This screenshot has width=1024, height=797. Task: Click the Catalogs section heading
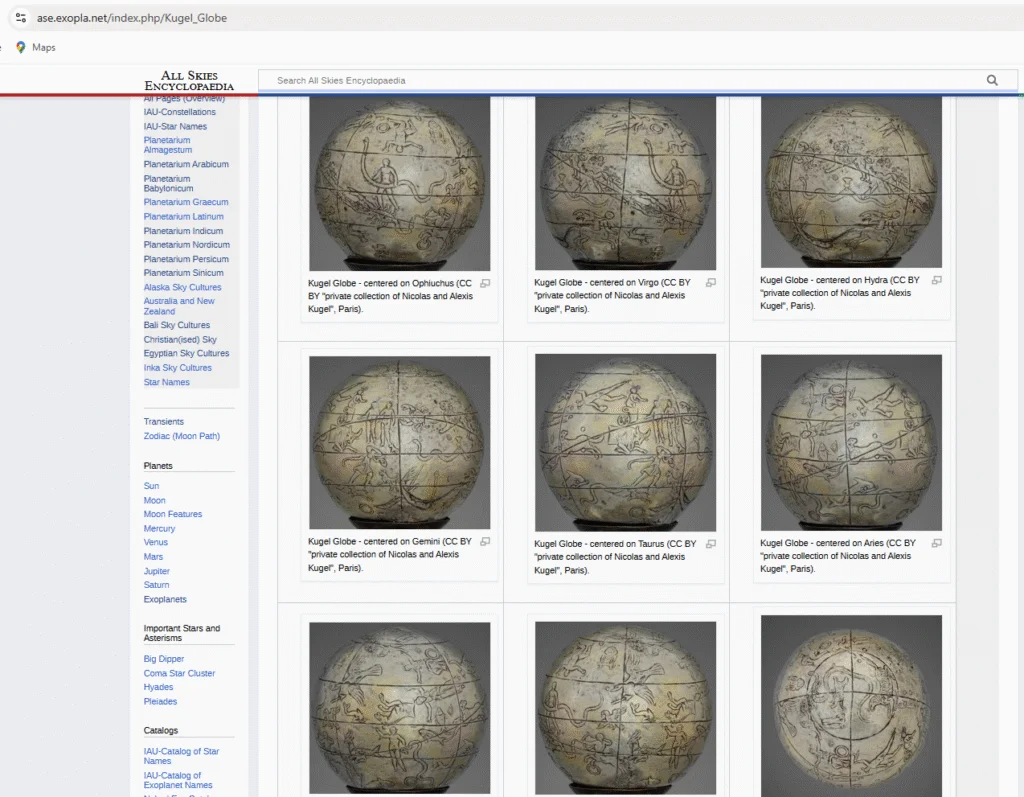point(161,730)
